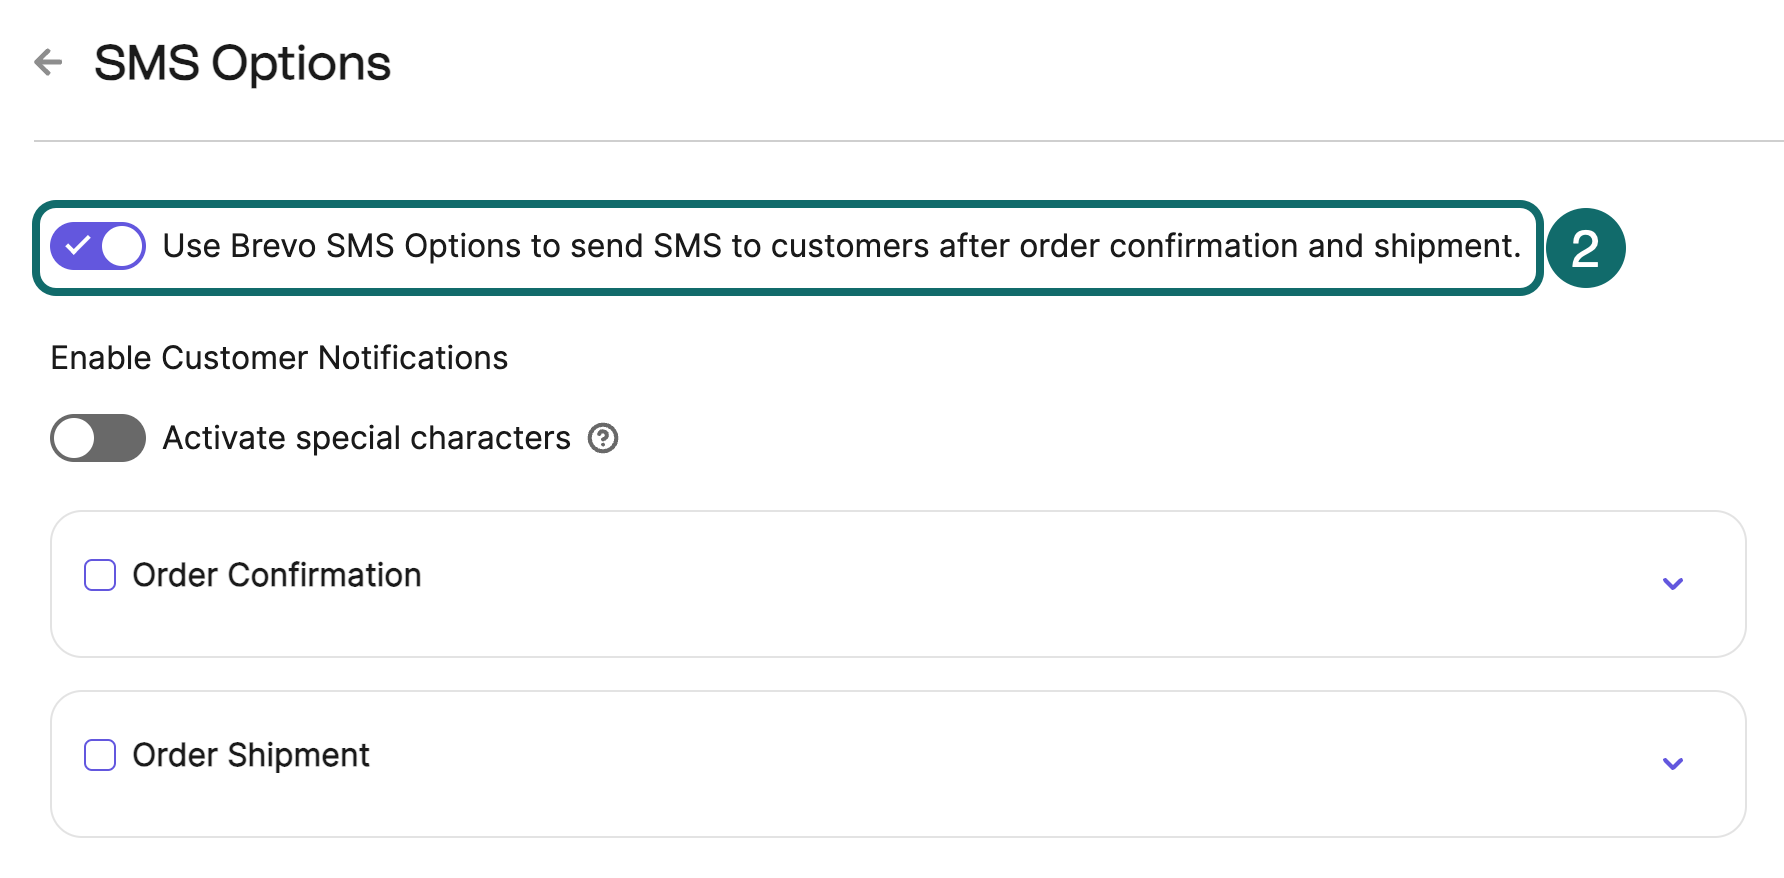Click the Enable Customer Notifications heading

click(279, 358)
